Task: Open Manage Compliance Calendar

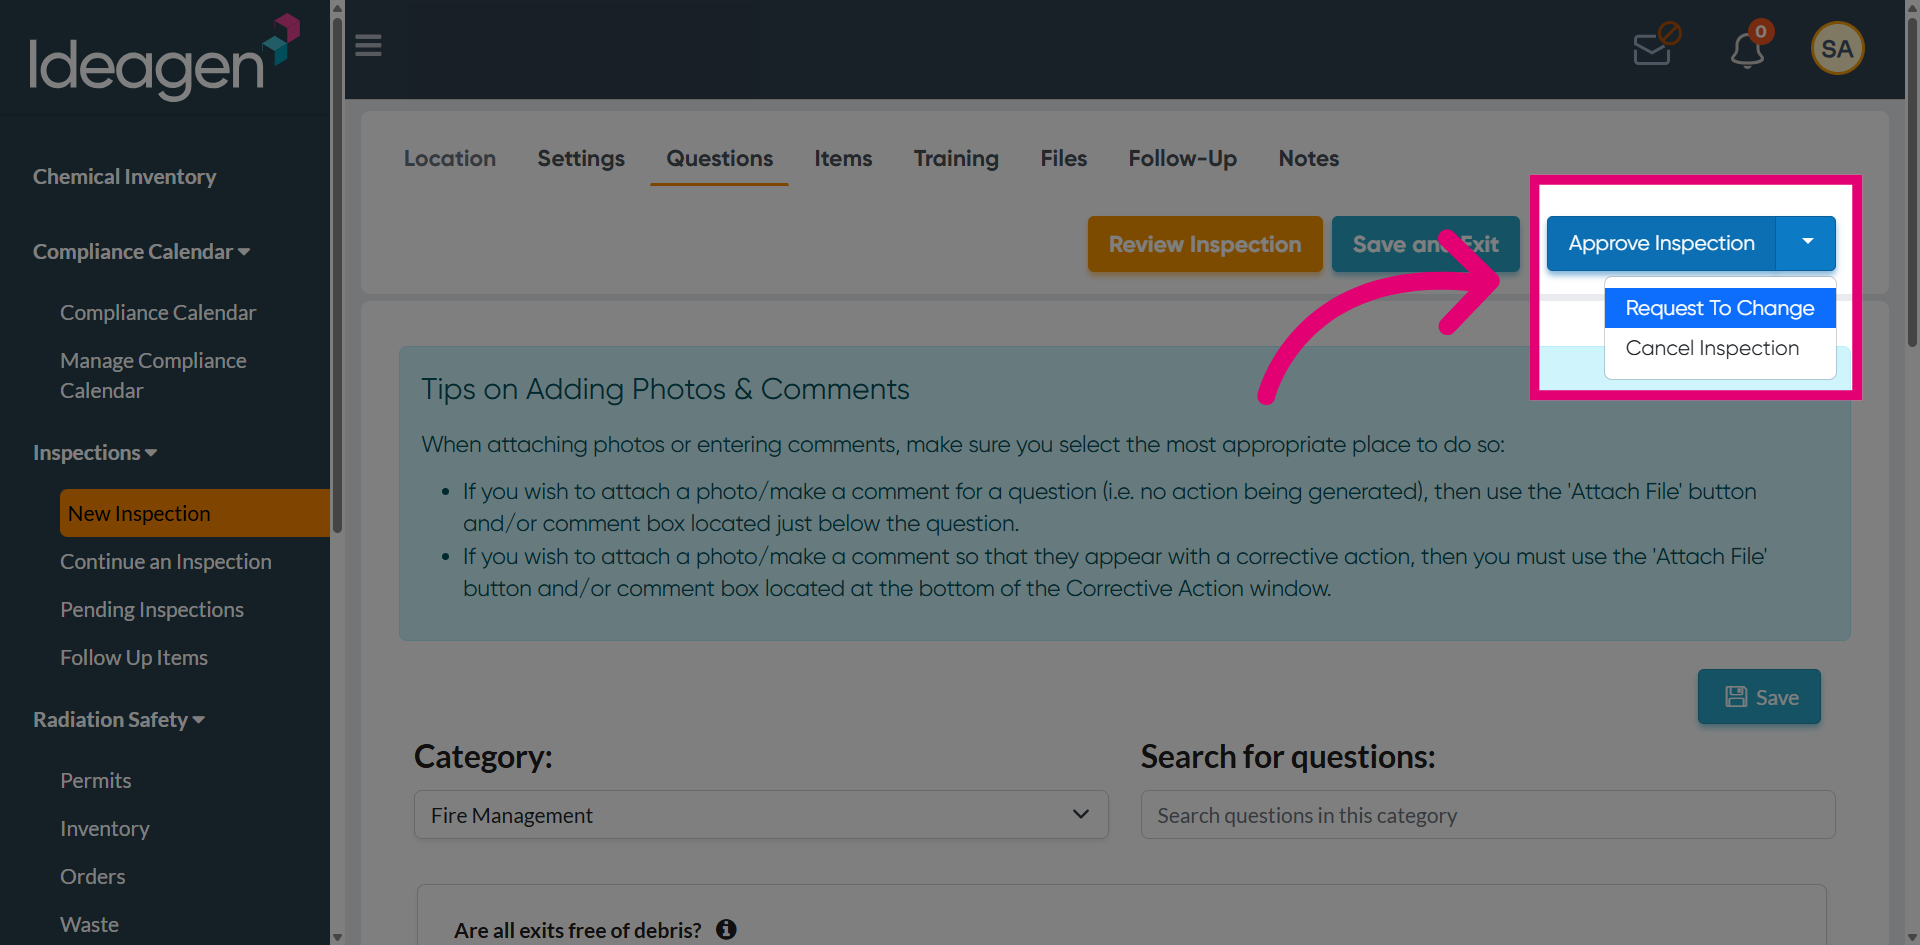Action: click(153, 375)
